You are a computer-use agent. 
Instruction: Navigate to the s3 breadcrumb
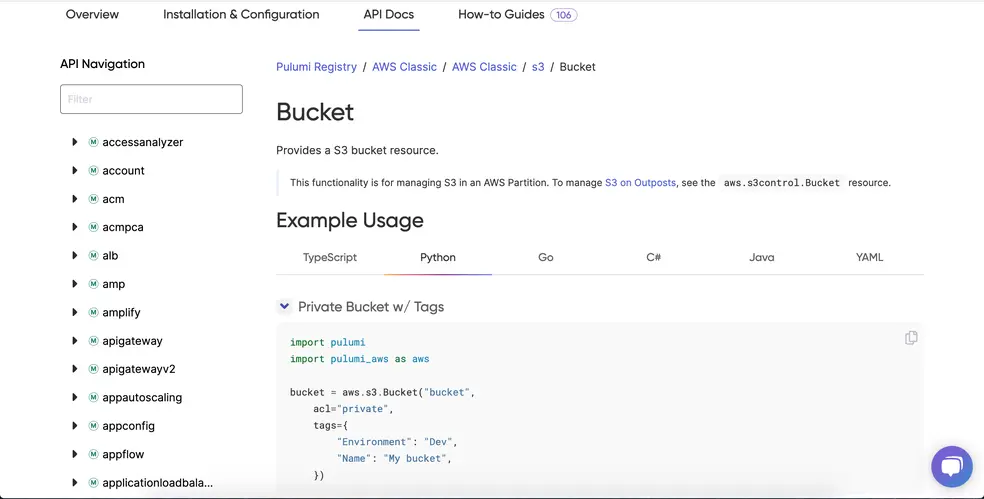tap(538, 67)
